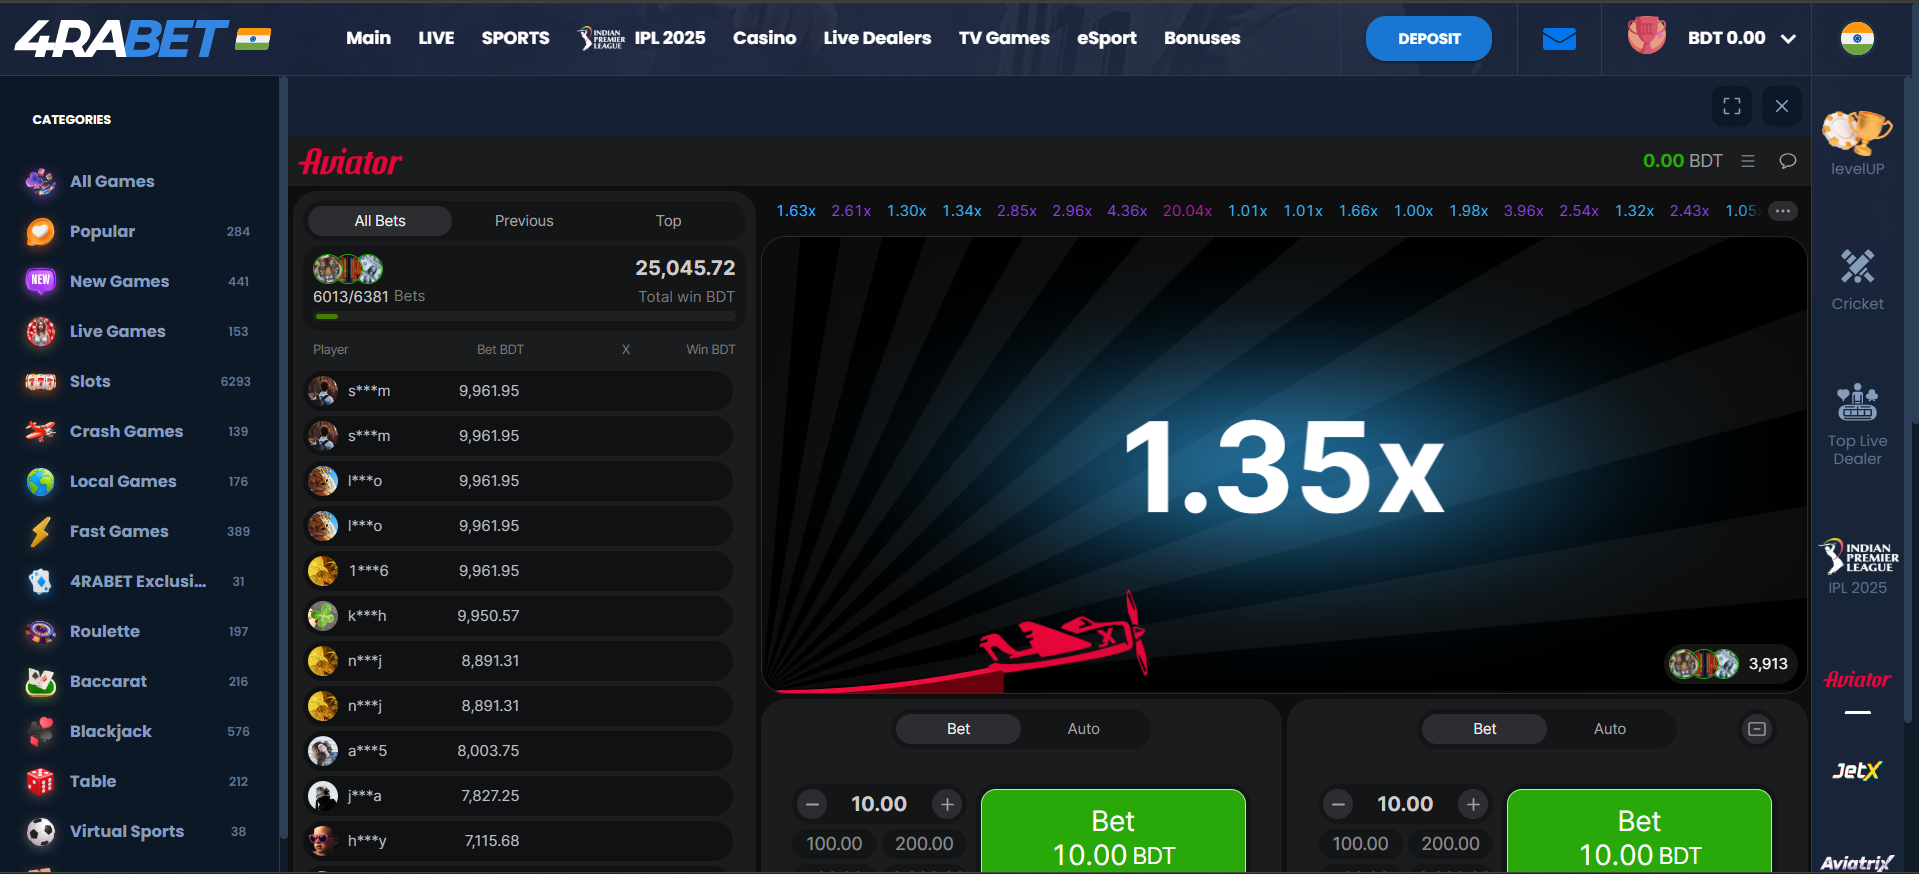Open the mail messages envelope icon
The width and height of the screenshot is (1919, 874).
(1559, 39)
